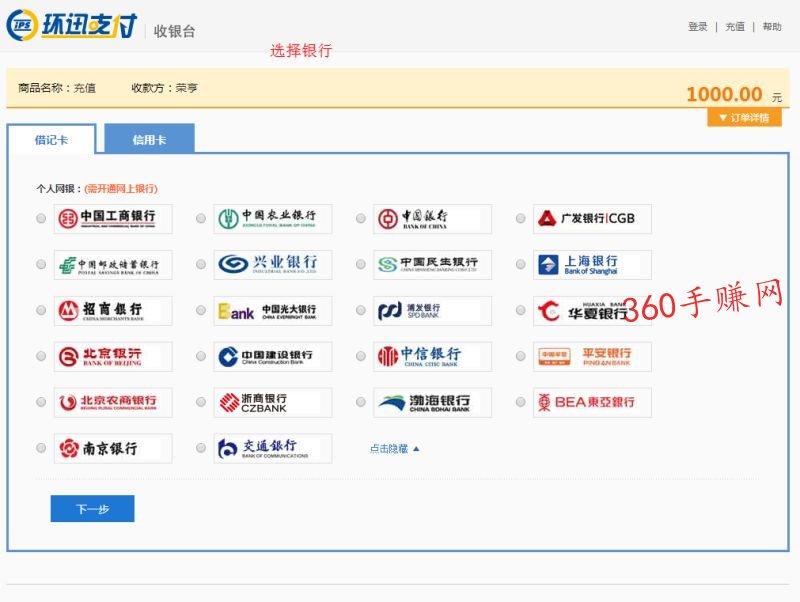Select the 中国工商银行 radio button

[41, 218]
